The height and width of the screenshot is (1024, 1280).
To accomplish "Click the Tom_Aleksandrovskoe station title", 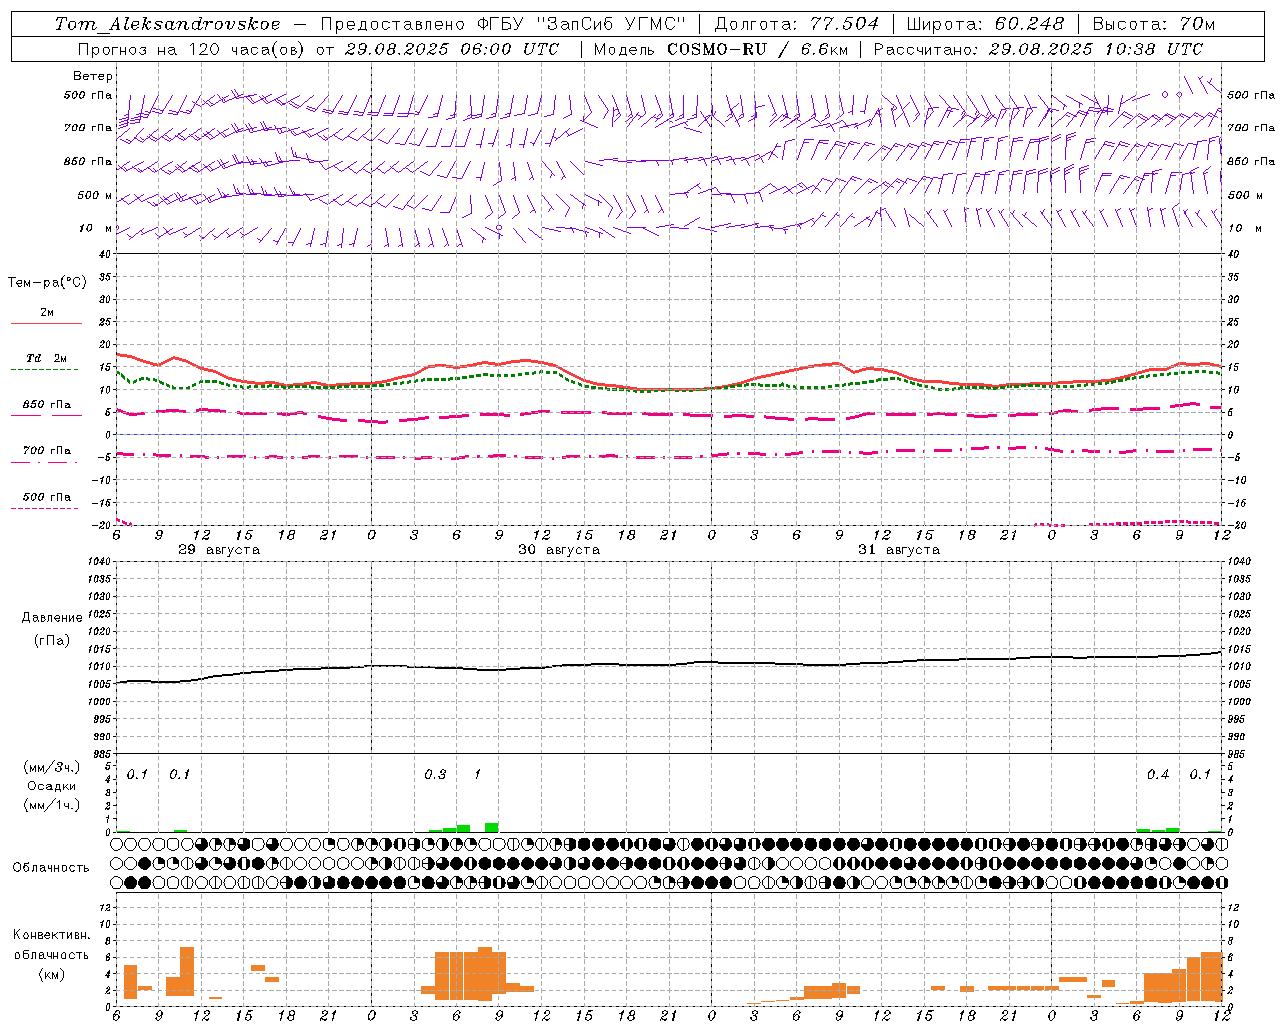I will pos(167,24).
